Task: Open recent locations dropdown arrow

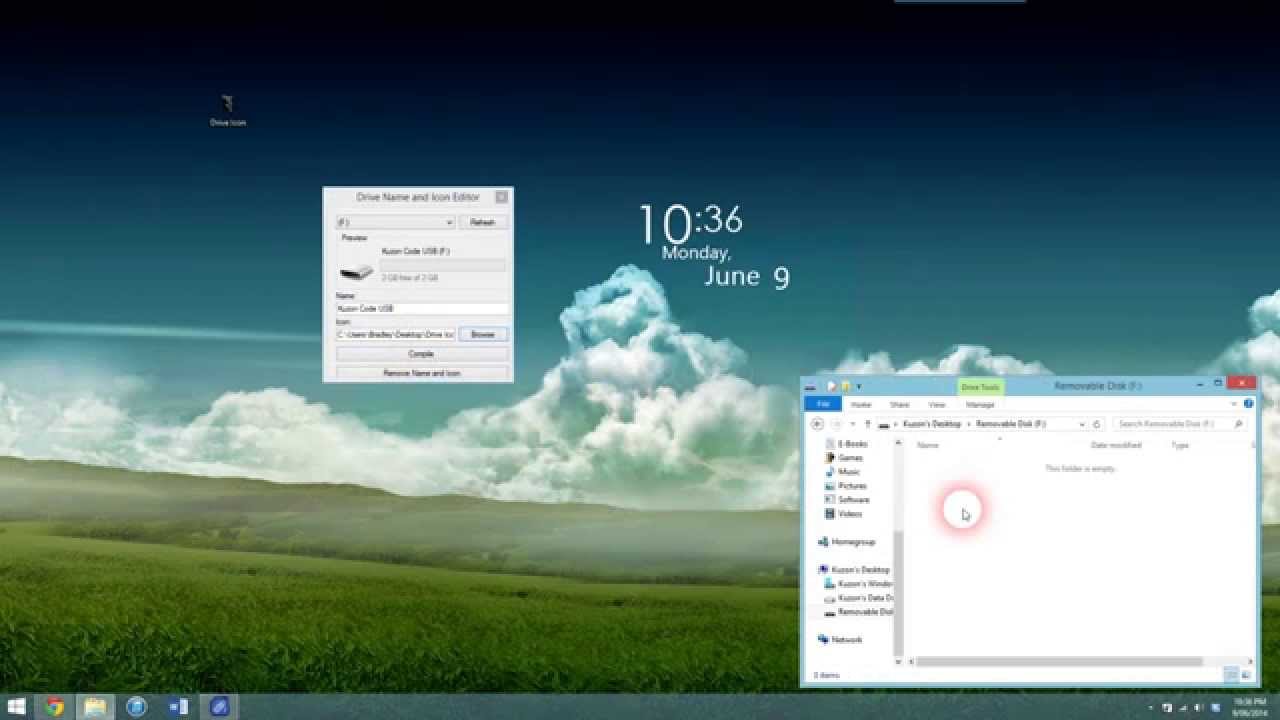Action: point(852,424)
